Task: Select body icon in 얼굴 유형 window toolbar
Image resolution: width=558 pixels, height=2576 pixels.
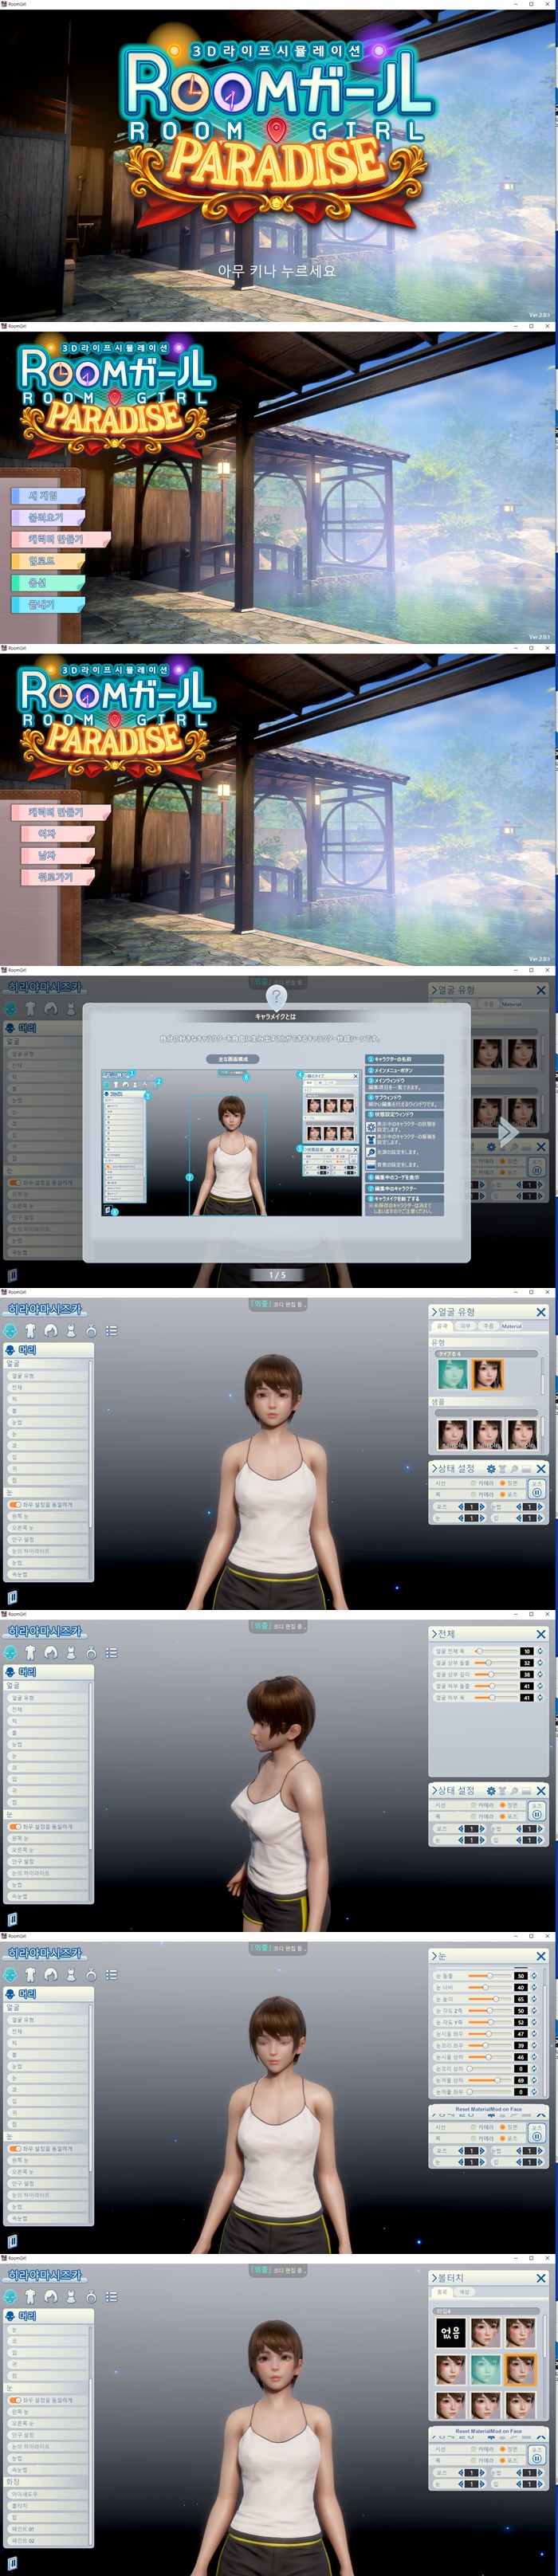Action: (30, 1330)
